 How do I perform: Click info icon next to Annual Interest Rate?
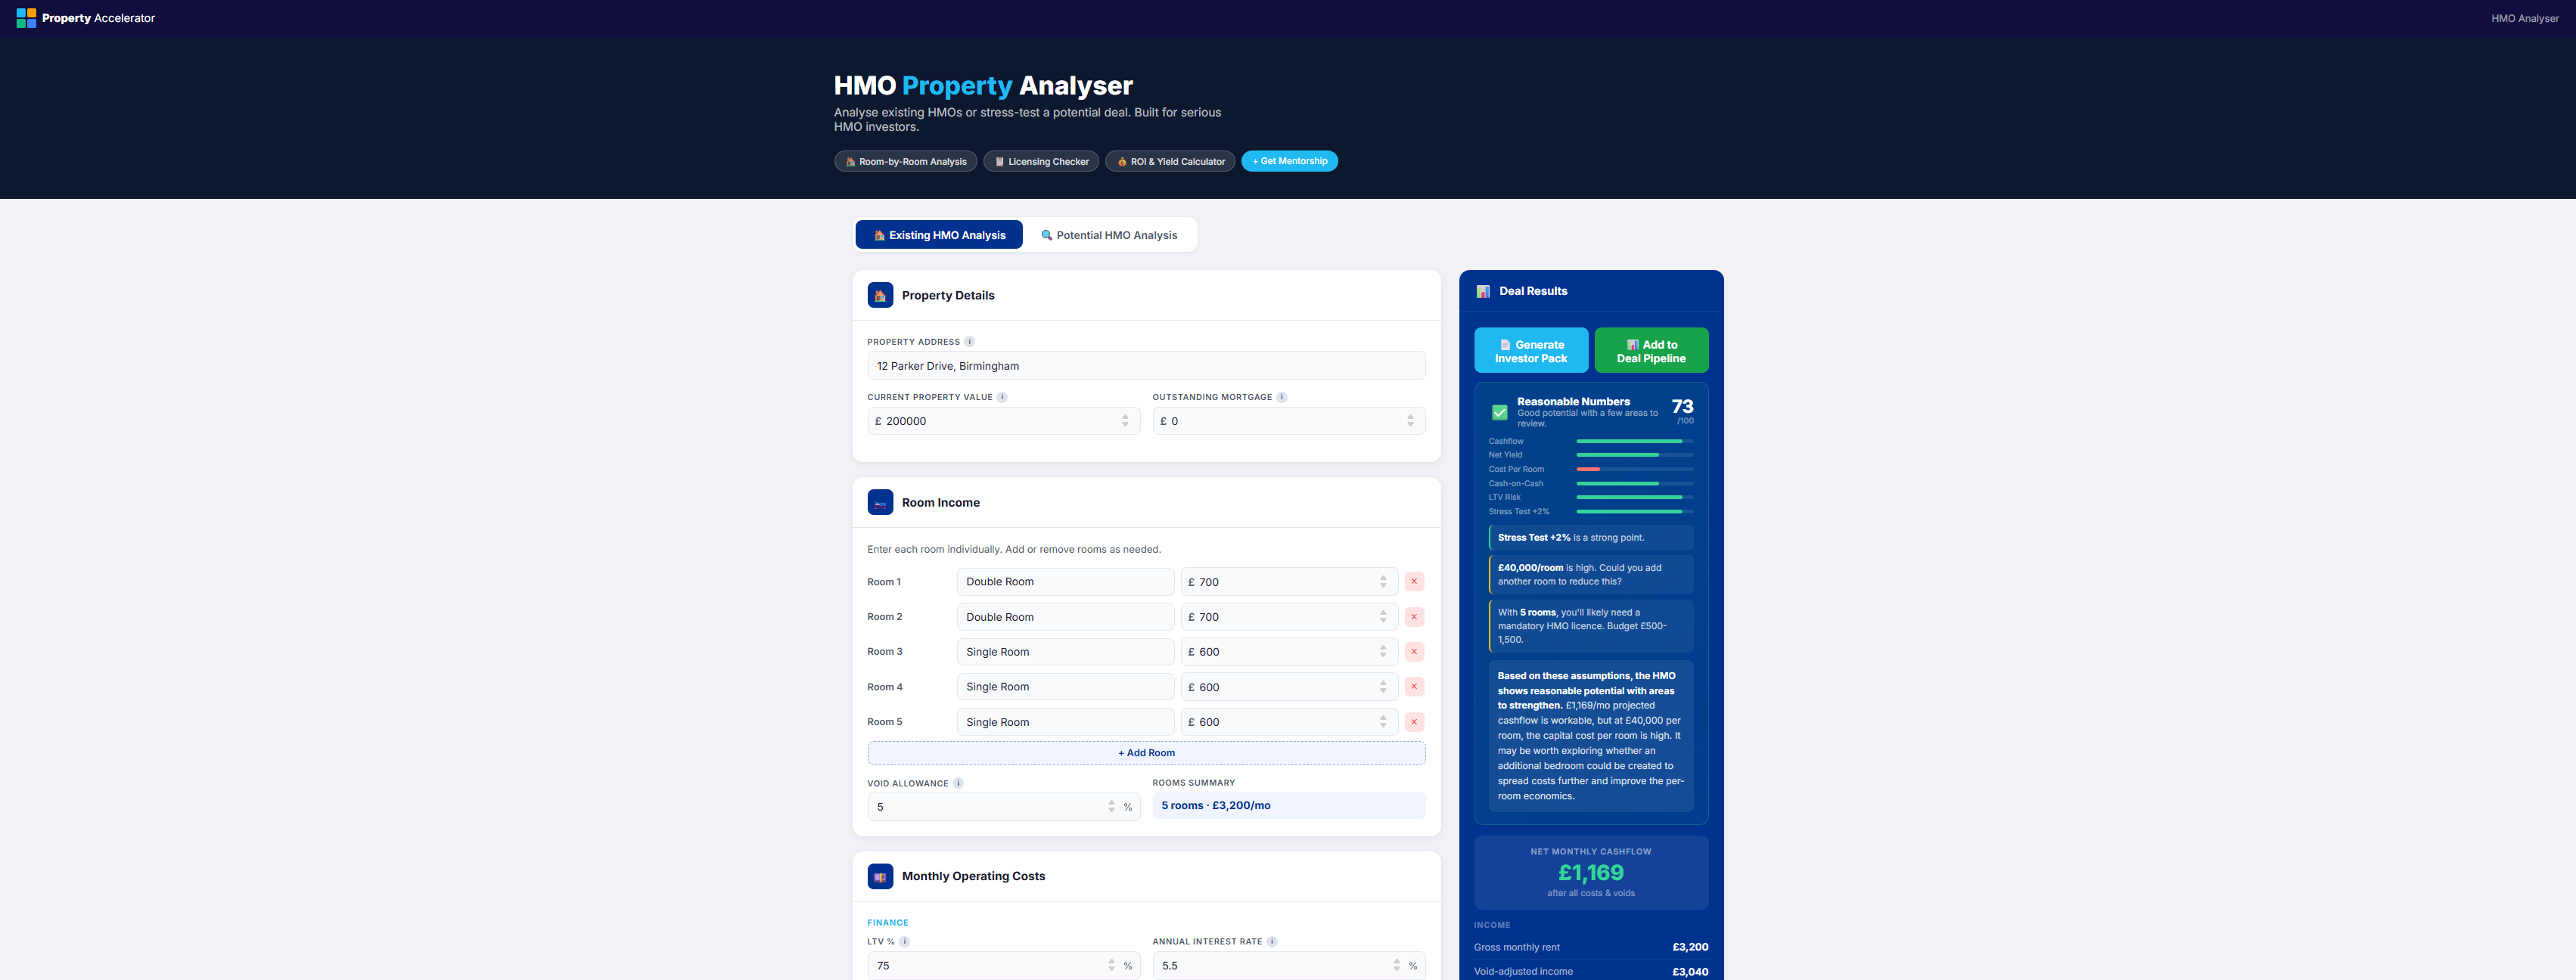point(1272,942)
